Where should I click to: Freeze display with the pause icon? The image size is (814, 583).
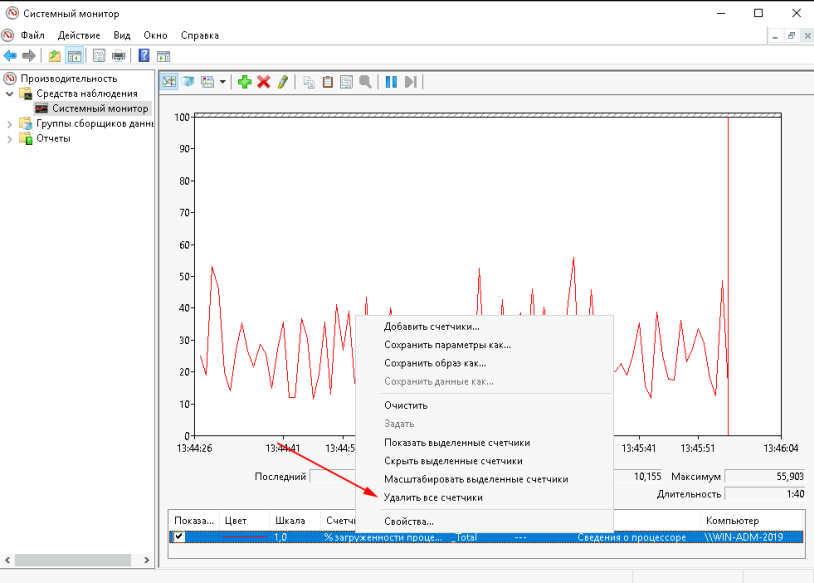click(x=392, y=82)
